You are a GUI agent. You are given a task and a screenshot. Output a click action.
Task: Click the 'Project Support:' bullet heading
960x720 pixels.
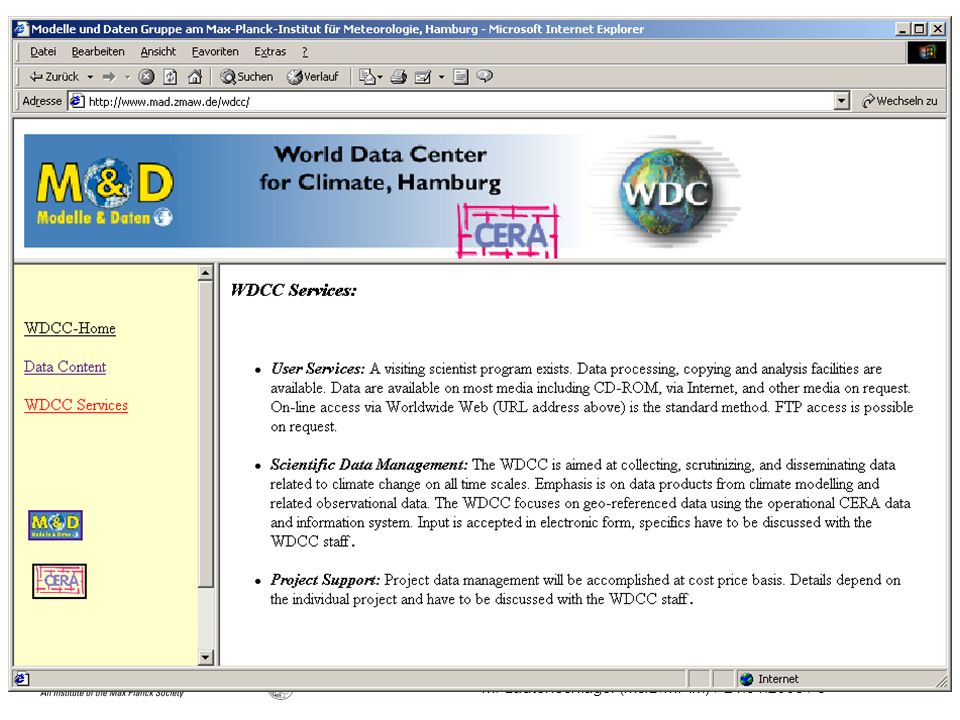[x=325, y=580]
